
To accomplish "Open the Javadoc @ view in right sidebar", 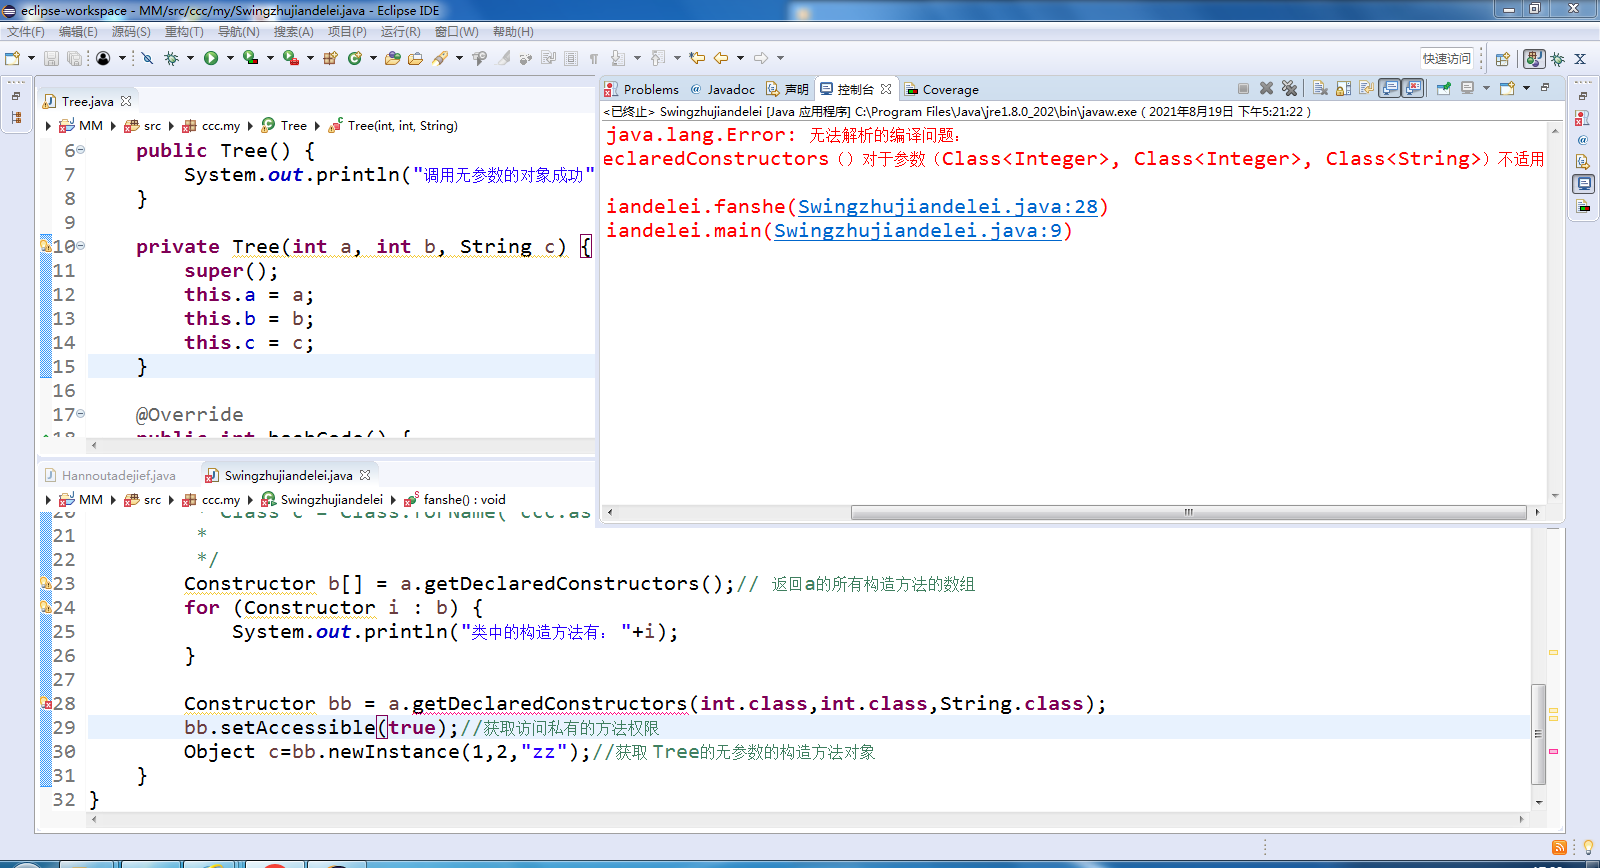I will point(1583,140).
